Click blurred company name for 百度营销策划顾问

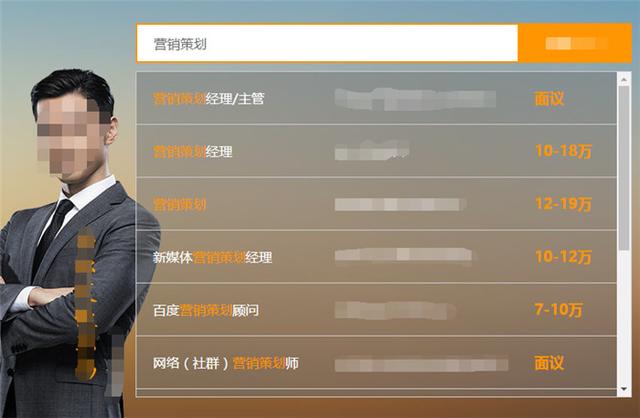click(x=394, y=310)
